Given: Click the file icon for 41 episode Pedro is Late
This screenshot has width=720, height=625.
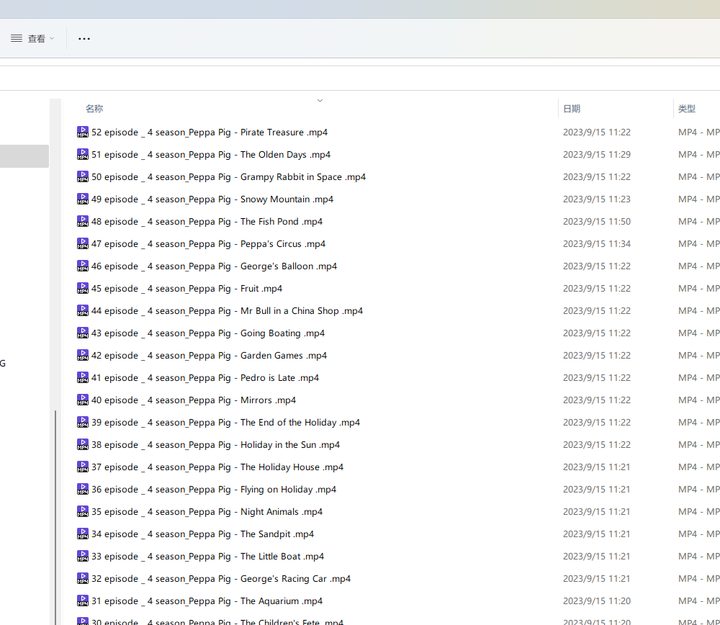Looking at the screenshot, I should click(83, 377).
